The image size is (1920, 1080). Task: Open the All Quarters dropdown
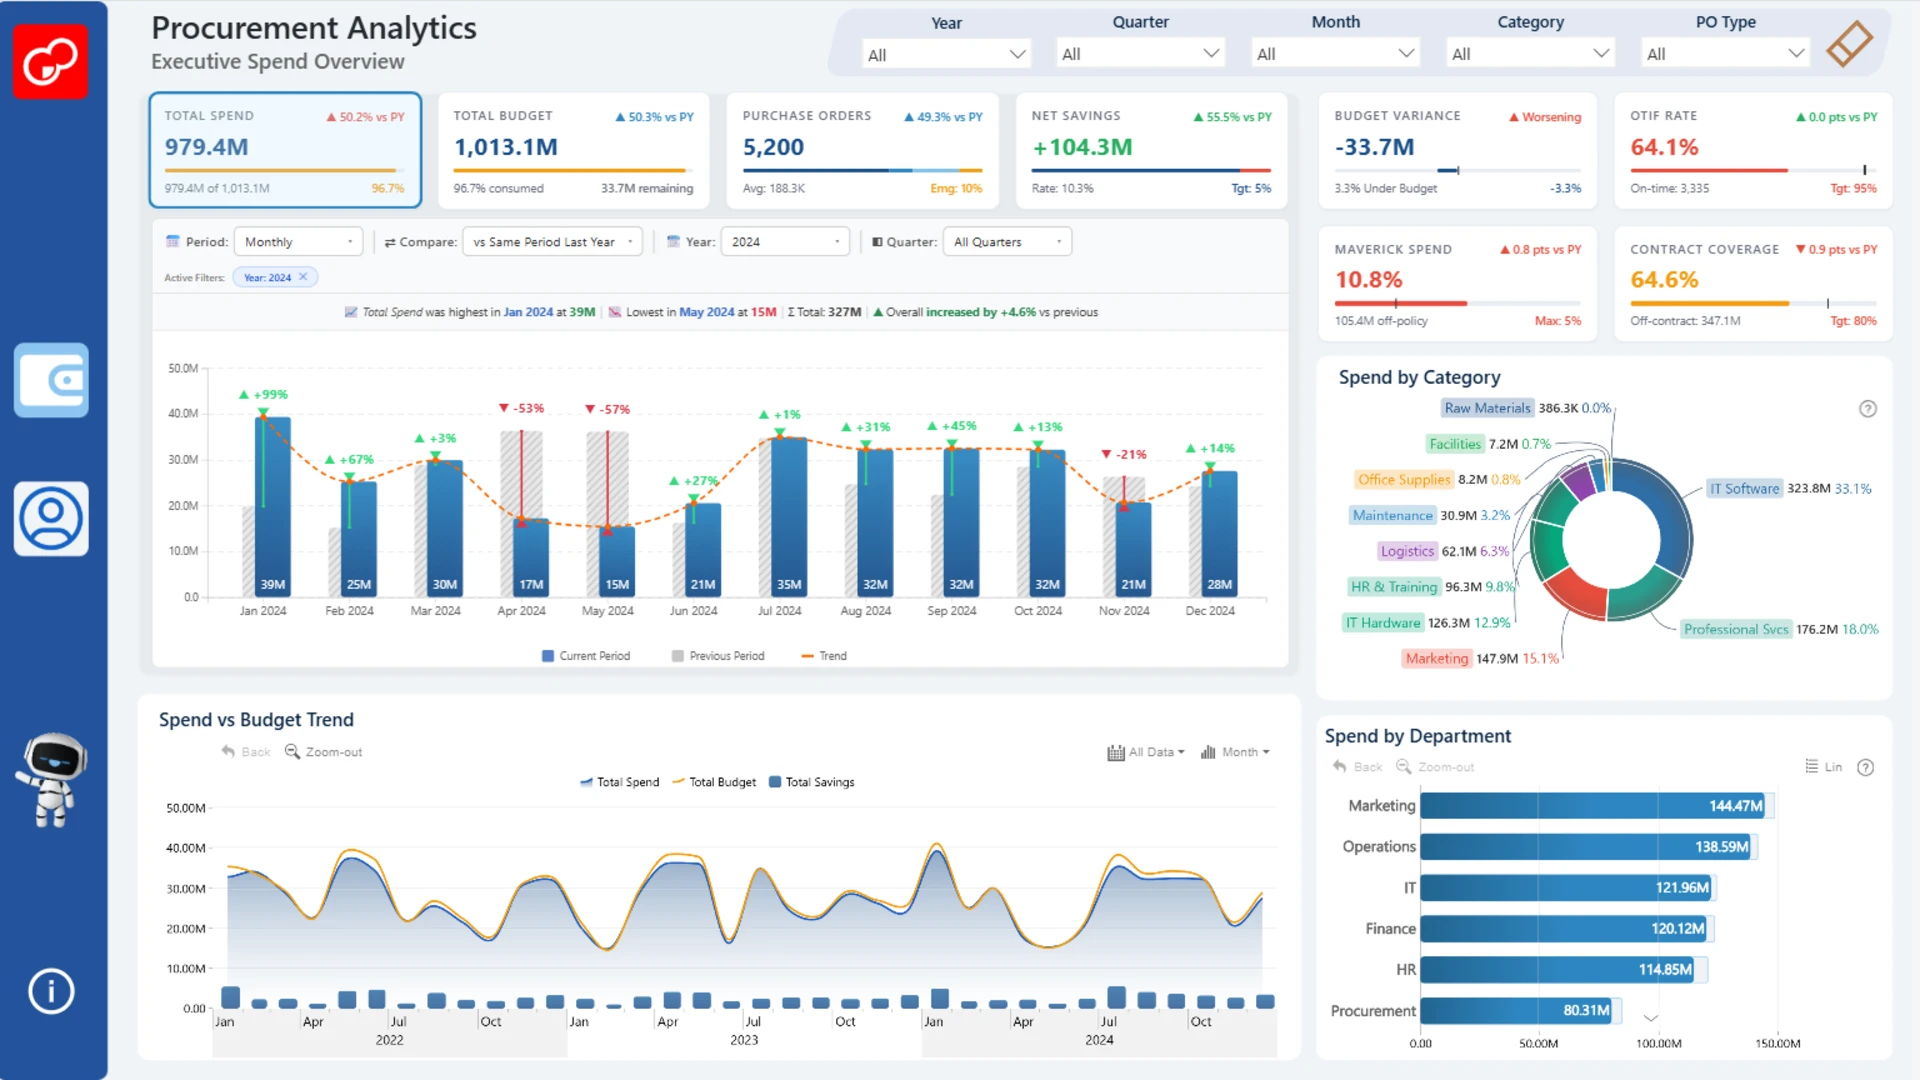(1007, 242)
